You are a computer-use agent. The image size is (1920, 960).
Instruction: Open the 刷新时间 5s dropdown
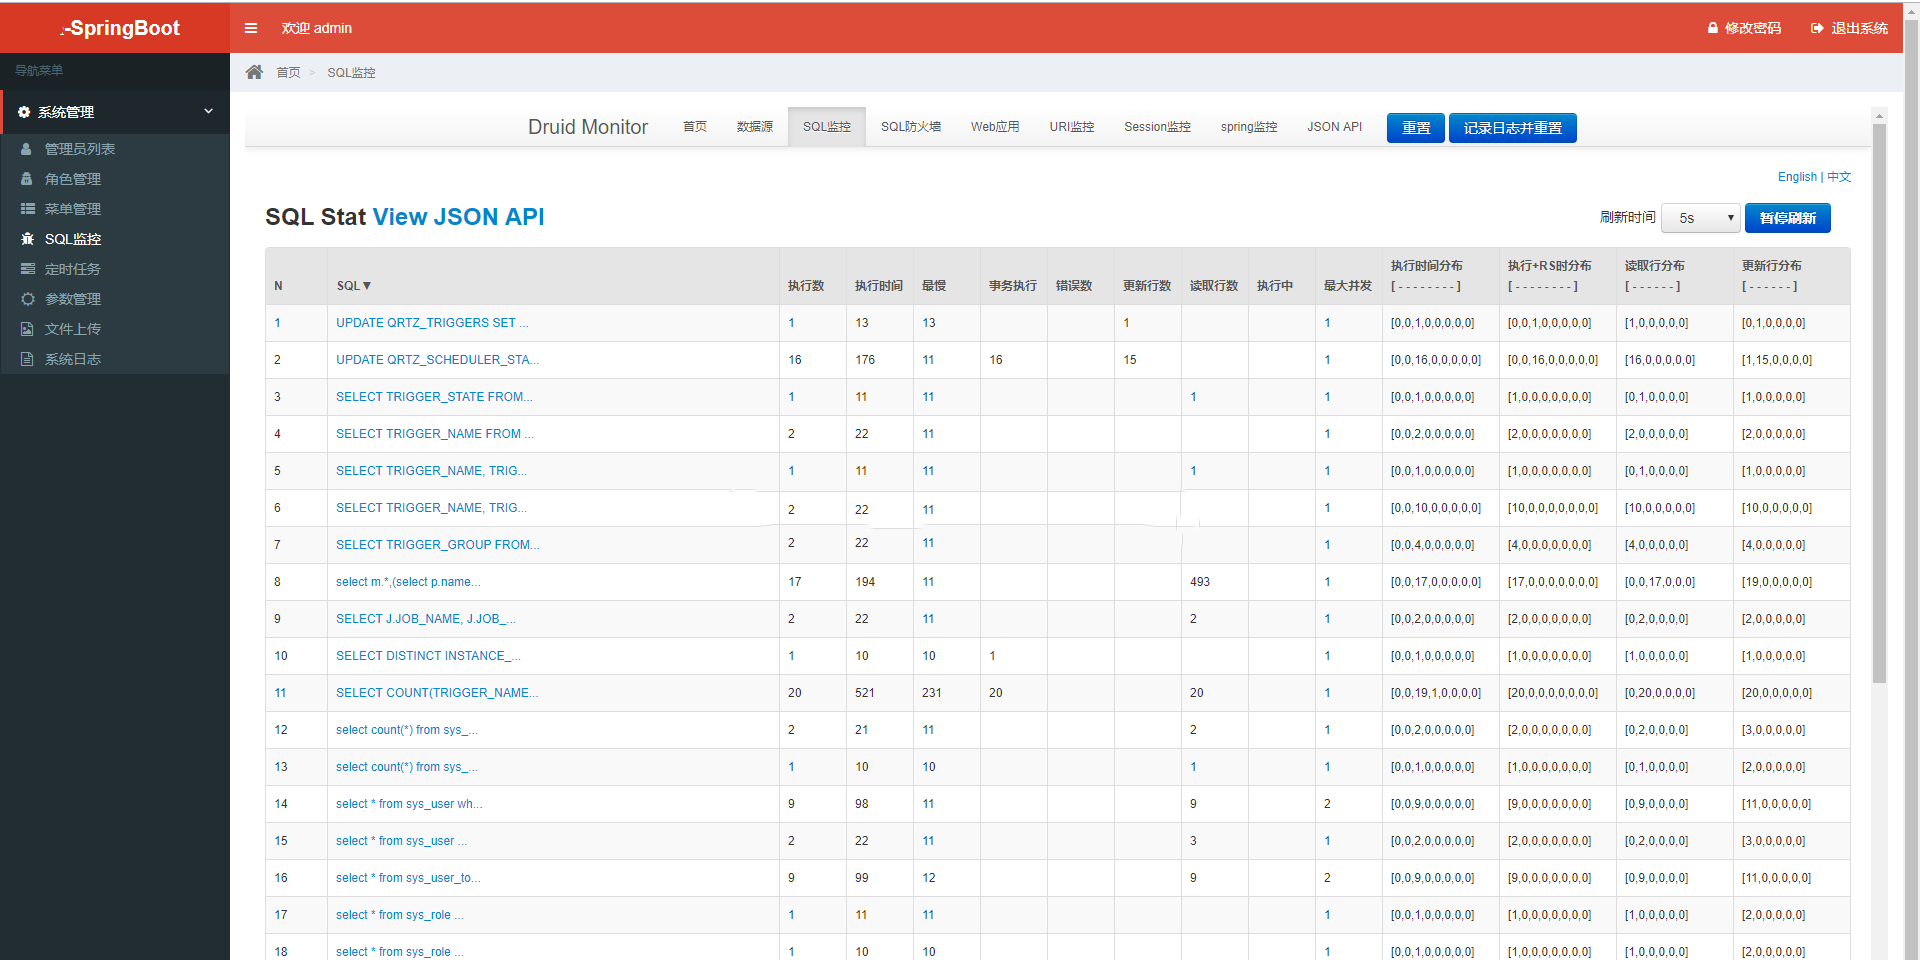1700,218
